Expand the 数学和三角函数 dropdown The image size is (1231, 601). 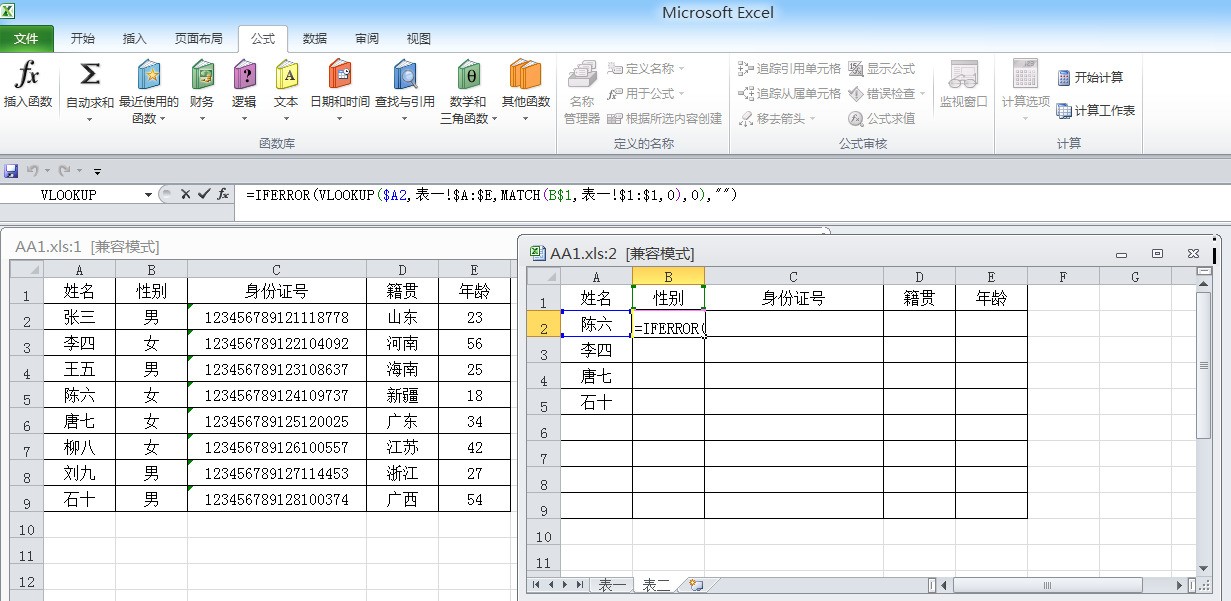click(493, 119)
